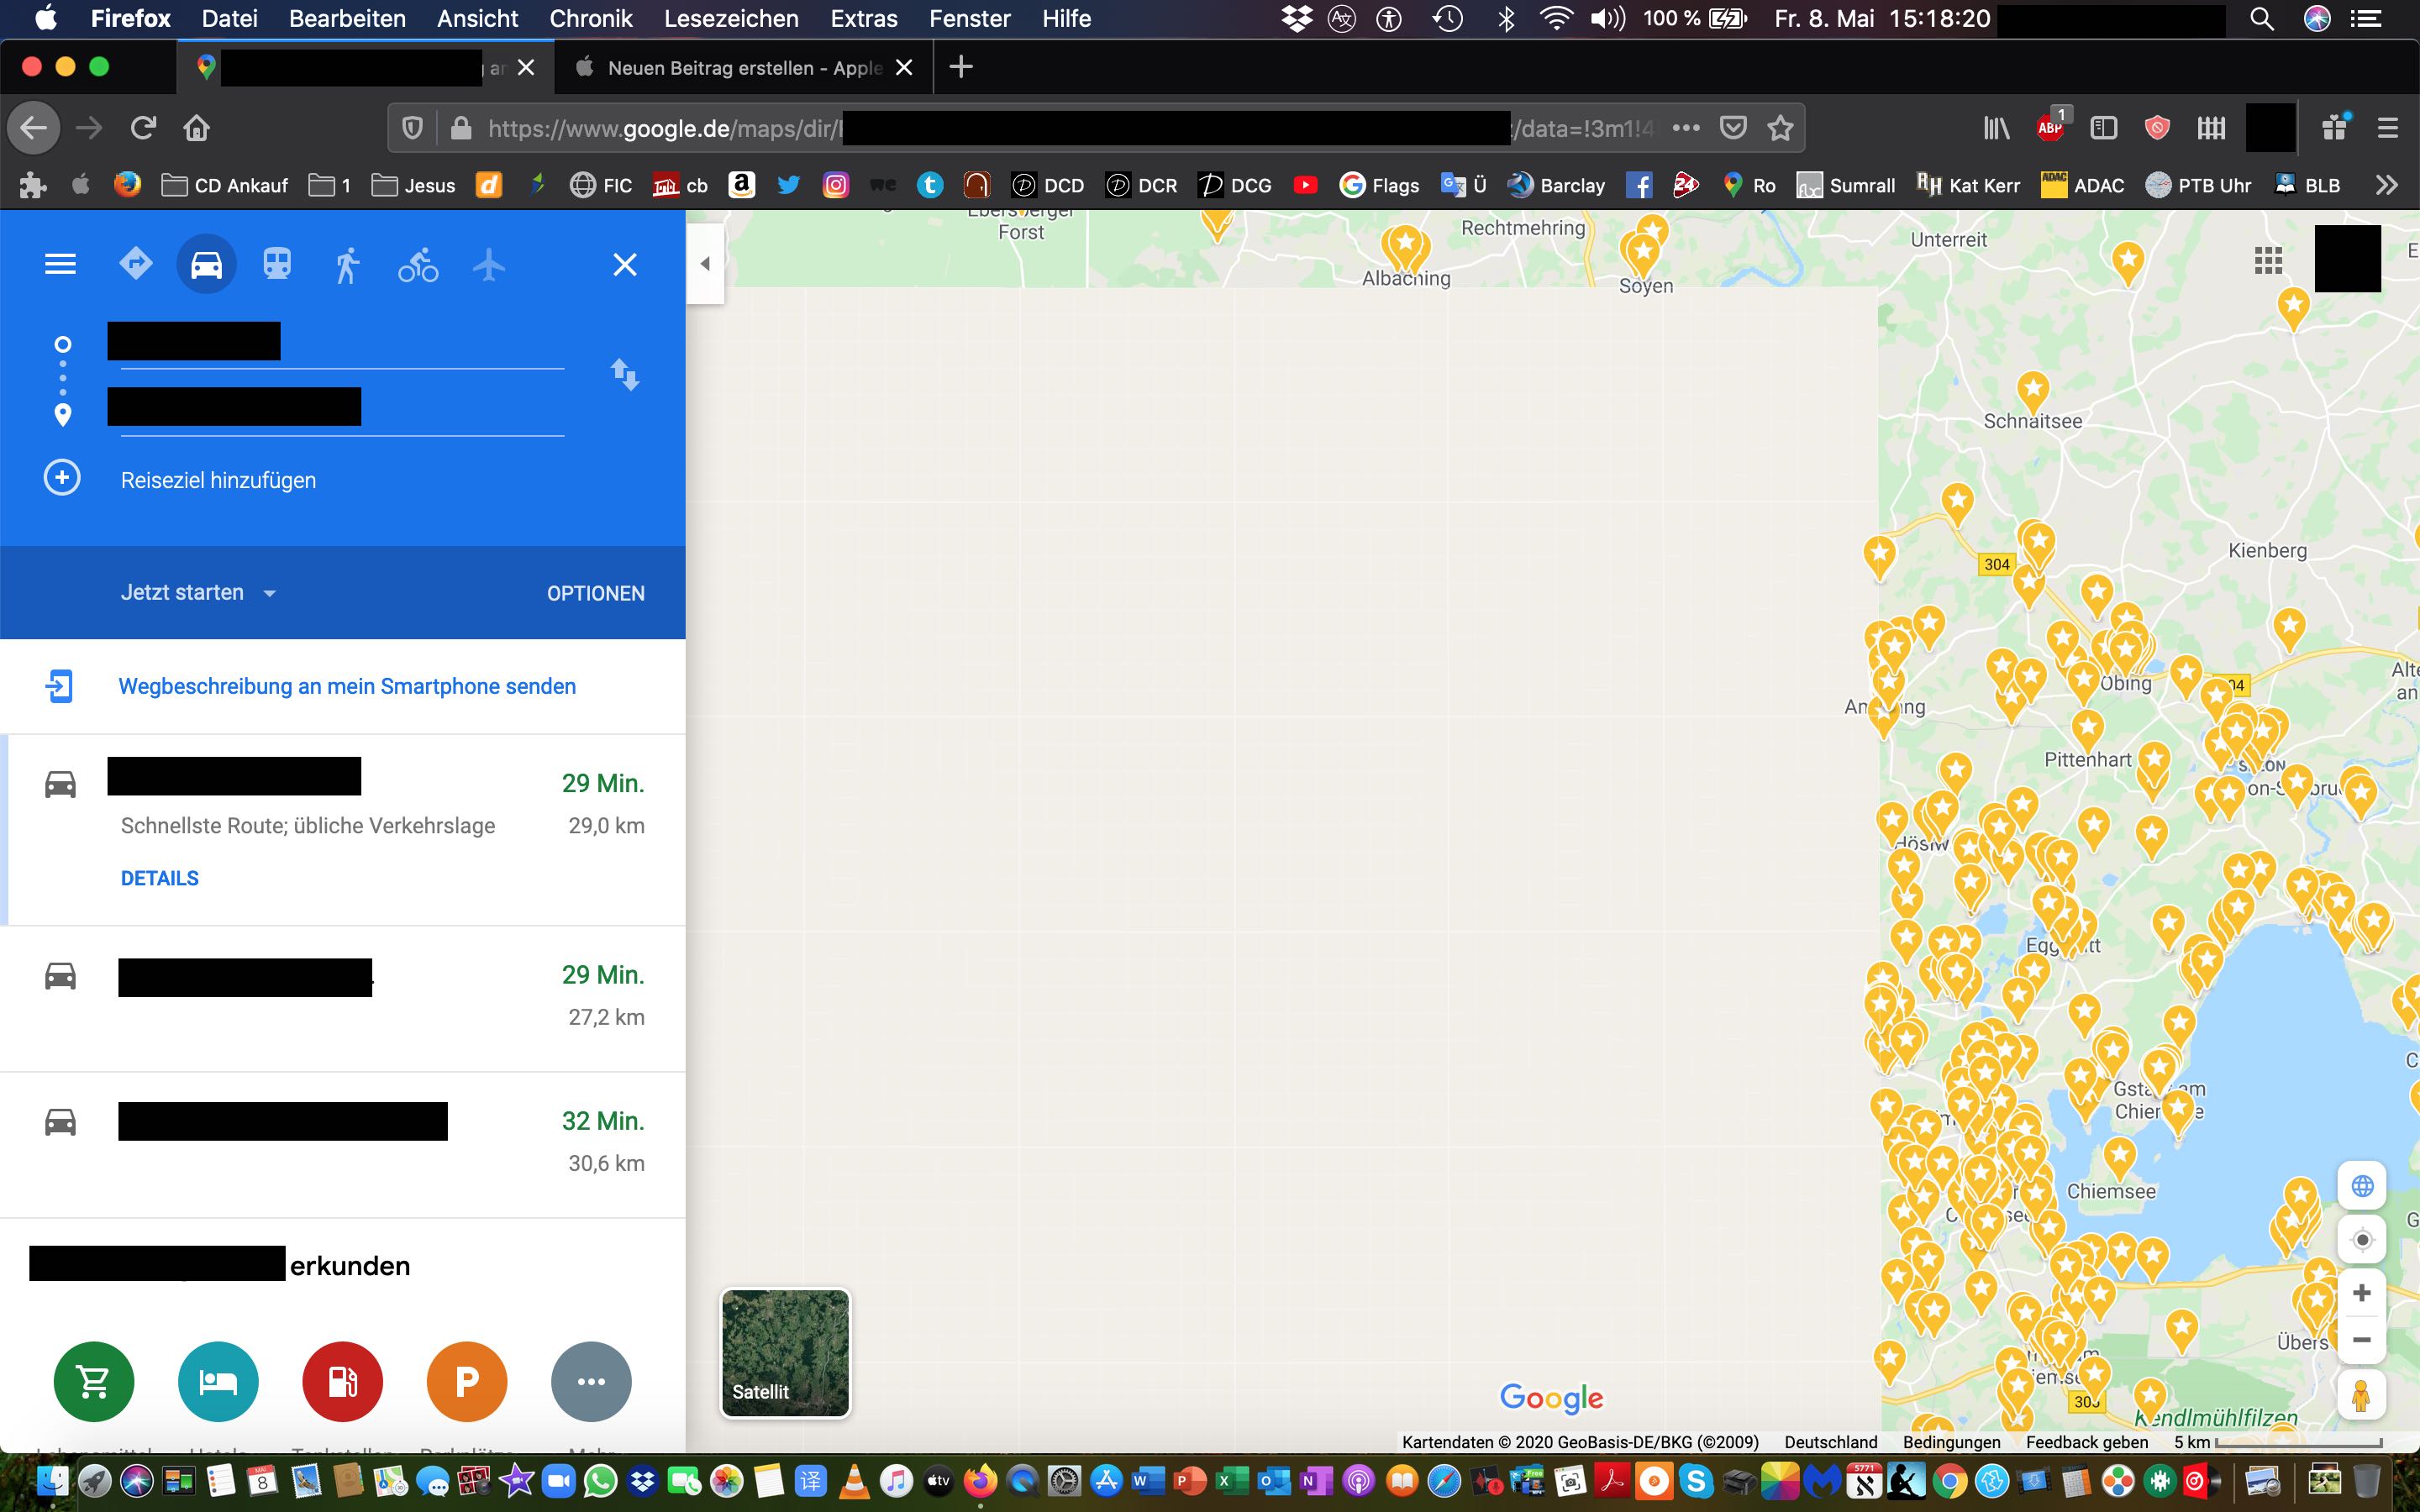Open the Lesezeichen menu
Image resolution: width=2420 pixels, height=1512 pixels.
731,18
